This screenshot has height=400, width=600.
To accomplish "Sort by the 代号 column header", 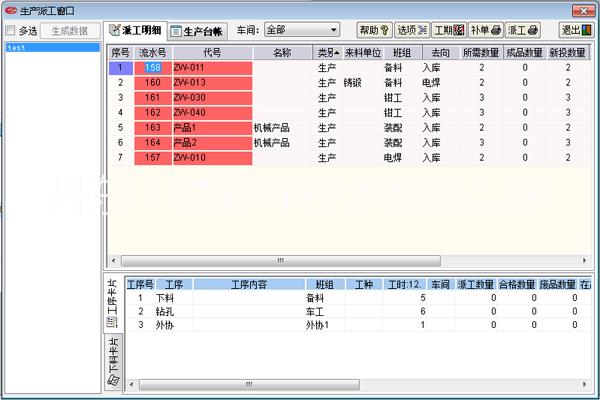I will pos(213,53).
